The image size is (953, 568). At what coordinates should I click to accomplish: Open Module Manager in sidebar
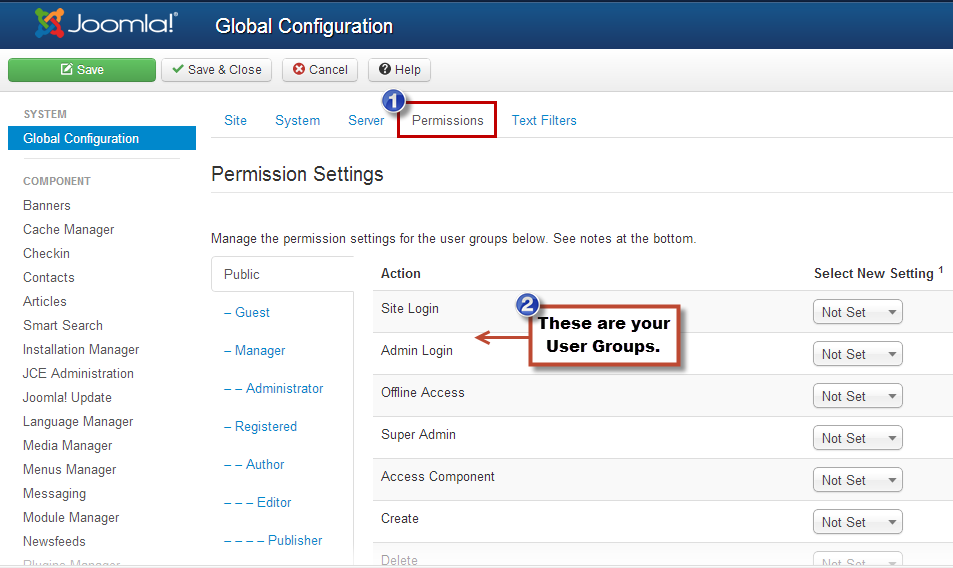pos(71,518)
